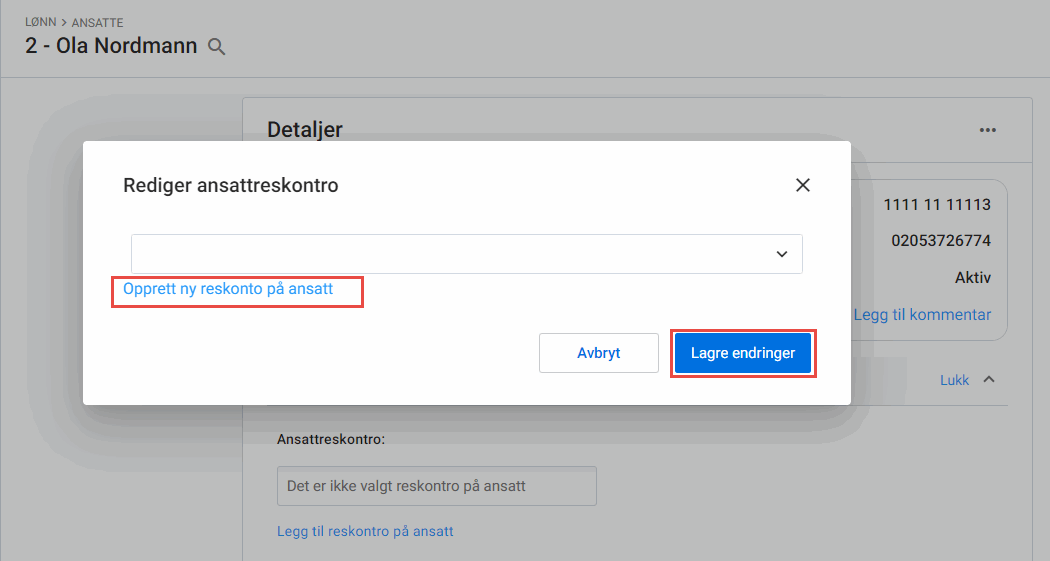The width and height of the screenshot is (1050, 561).
Task: Click the search icon beside Ola Nordmann
Action: click(x=216, y=46)
